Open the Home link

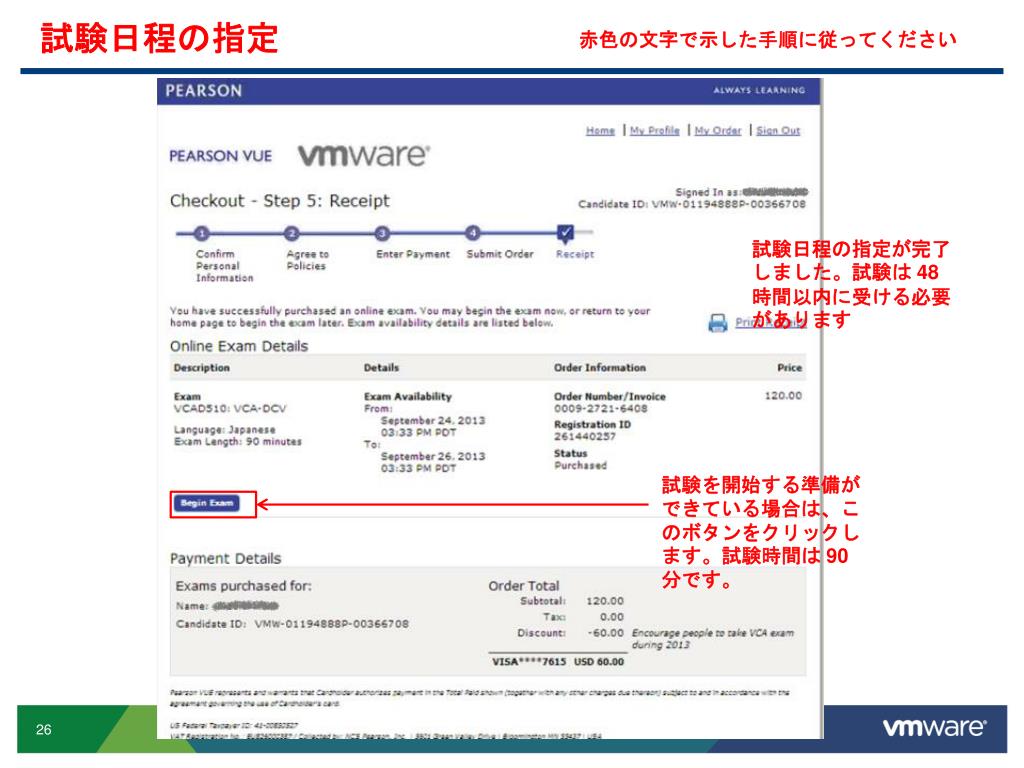pyautogui.click(x=600, y=131)
